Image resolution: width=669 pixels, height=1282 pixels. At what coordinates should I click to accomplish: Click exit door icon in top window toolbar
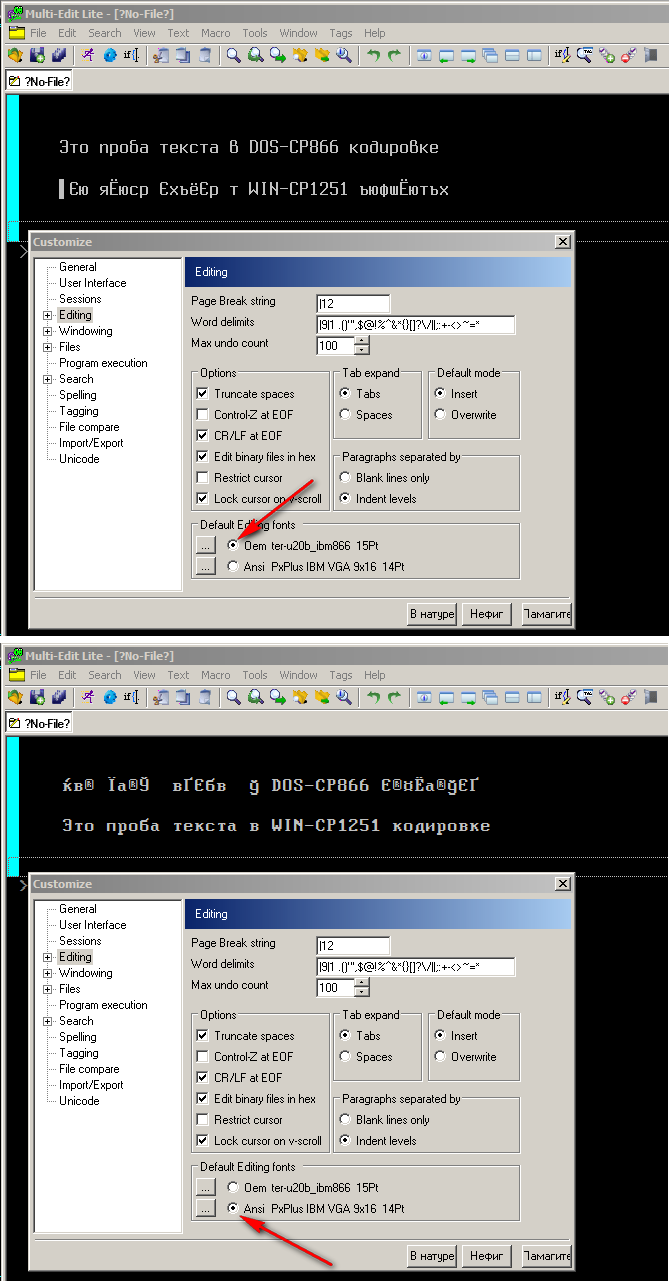point(650,55)
